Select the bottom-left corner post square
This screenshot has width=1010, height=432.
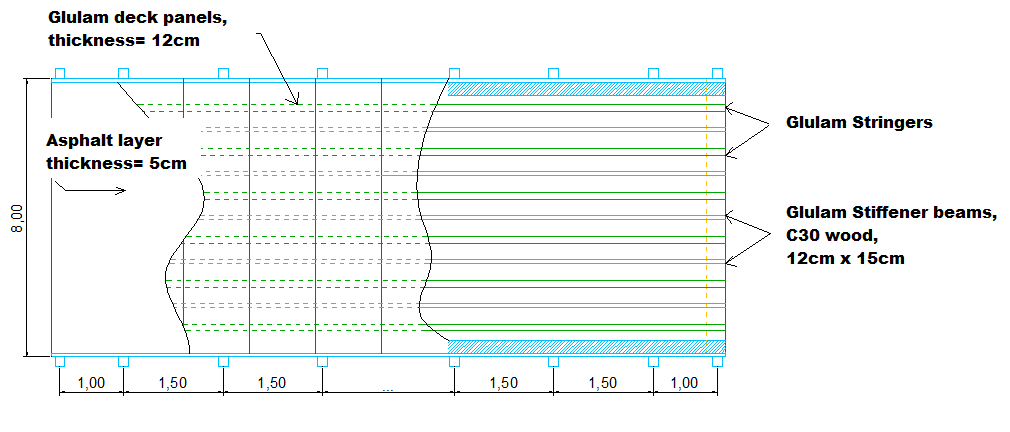click(59, 361)
